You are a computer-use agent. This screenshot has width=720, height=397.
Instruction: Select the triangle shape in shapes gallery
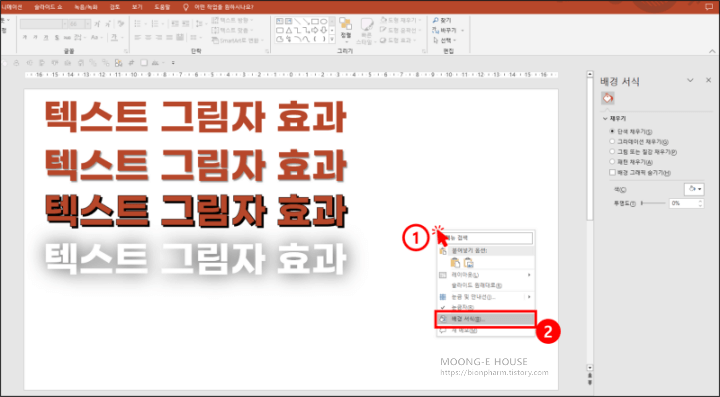(x=288, y=30)
